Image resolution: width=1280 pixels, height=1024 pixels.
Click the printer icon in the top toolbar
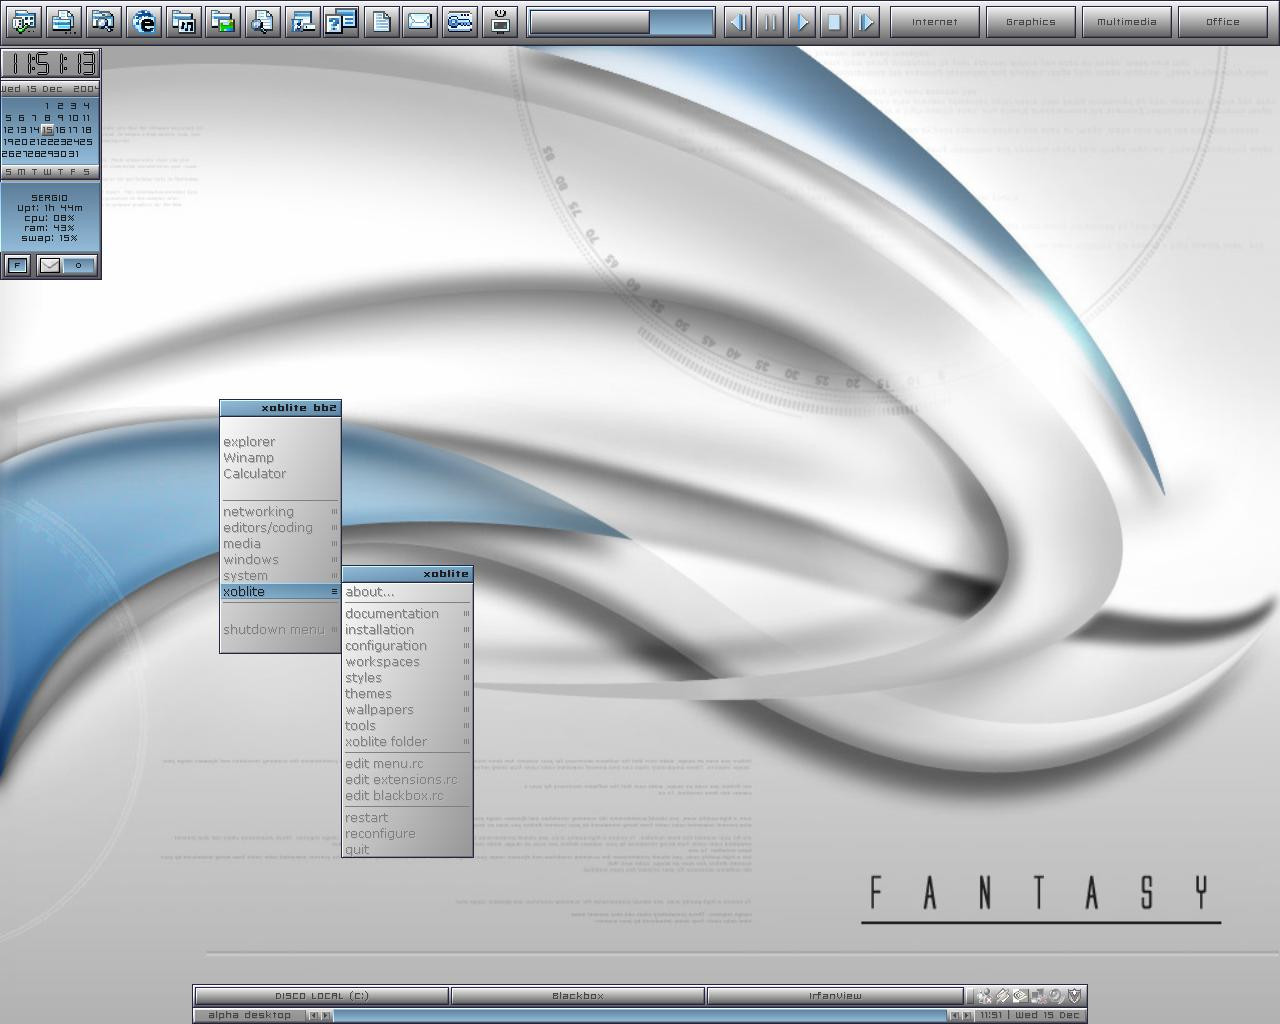(x=63, y=21)
